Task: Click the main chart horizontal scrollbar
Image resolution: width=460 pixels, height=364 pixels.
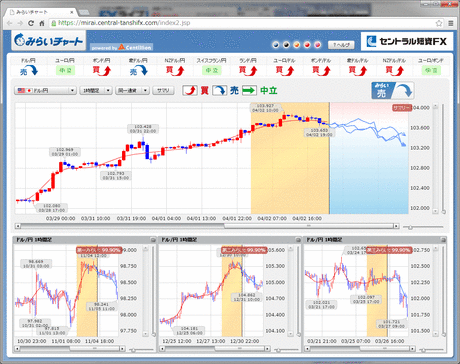Action: pyautogui.click(x=207, y=226)
